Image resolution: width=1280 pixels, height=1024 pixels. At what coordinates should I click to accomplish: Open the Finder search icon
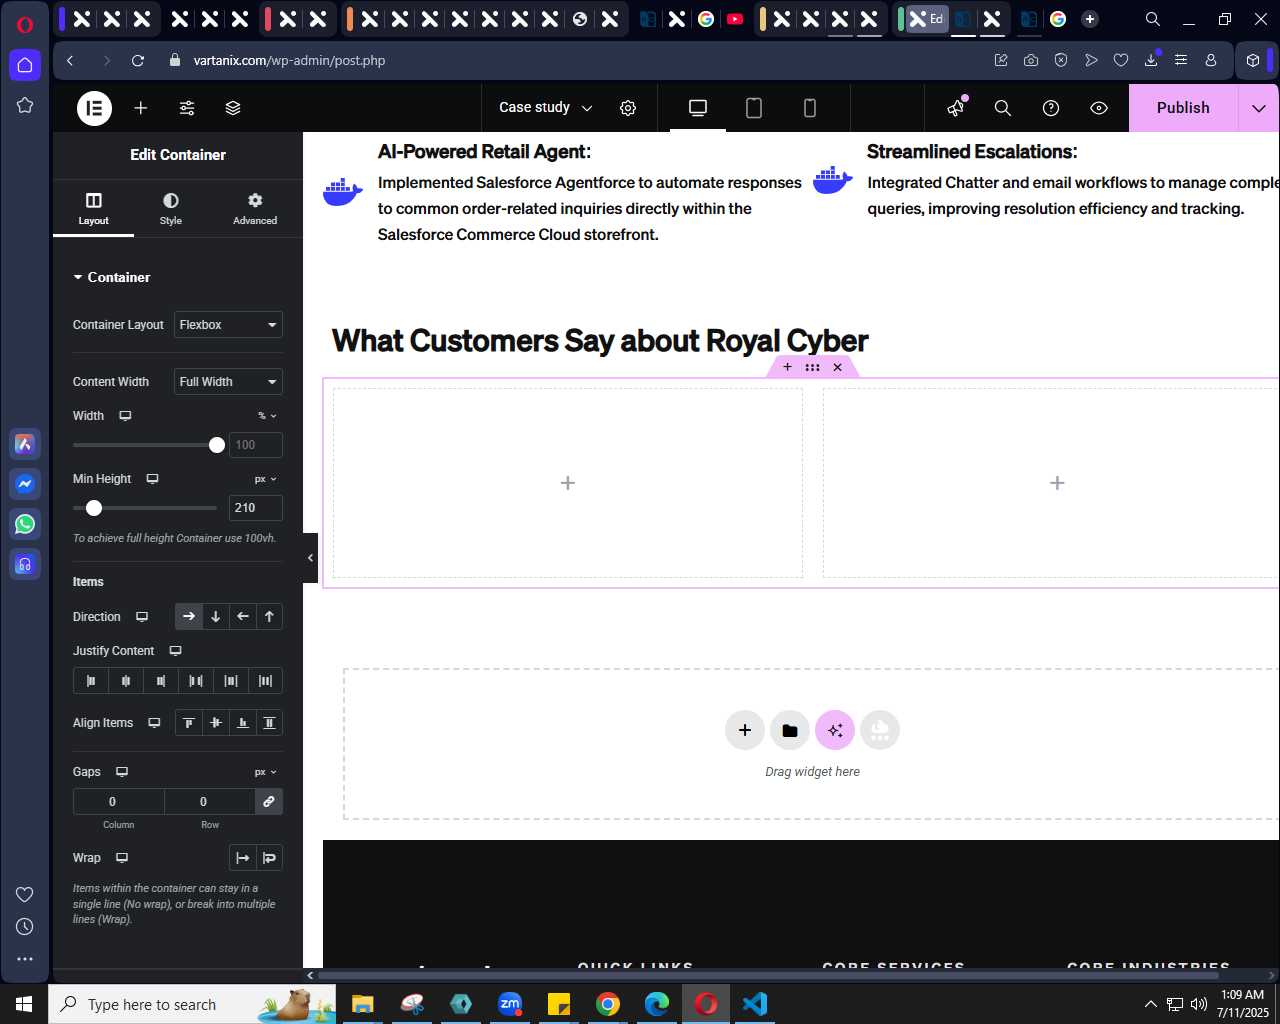click(1003, 108)
